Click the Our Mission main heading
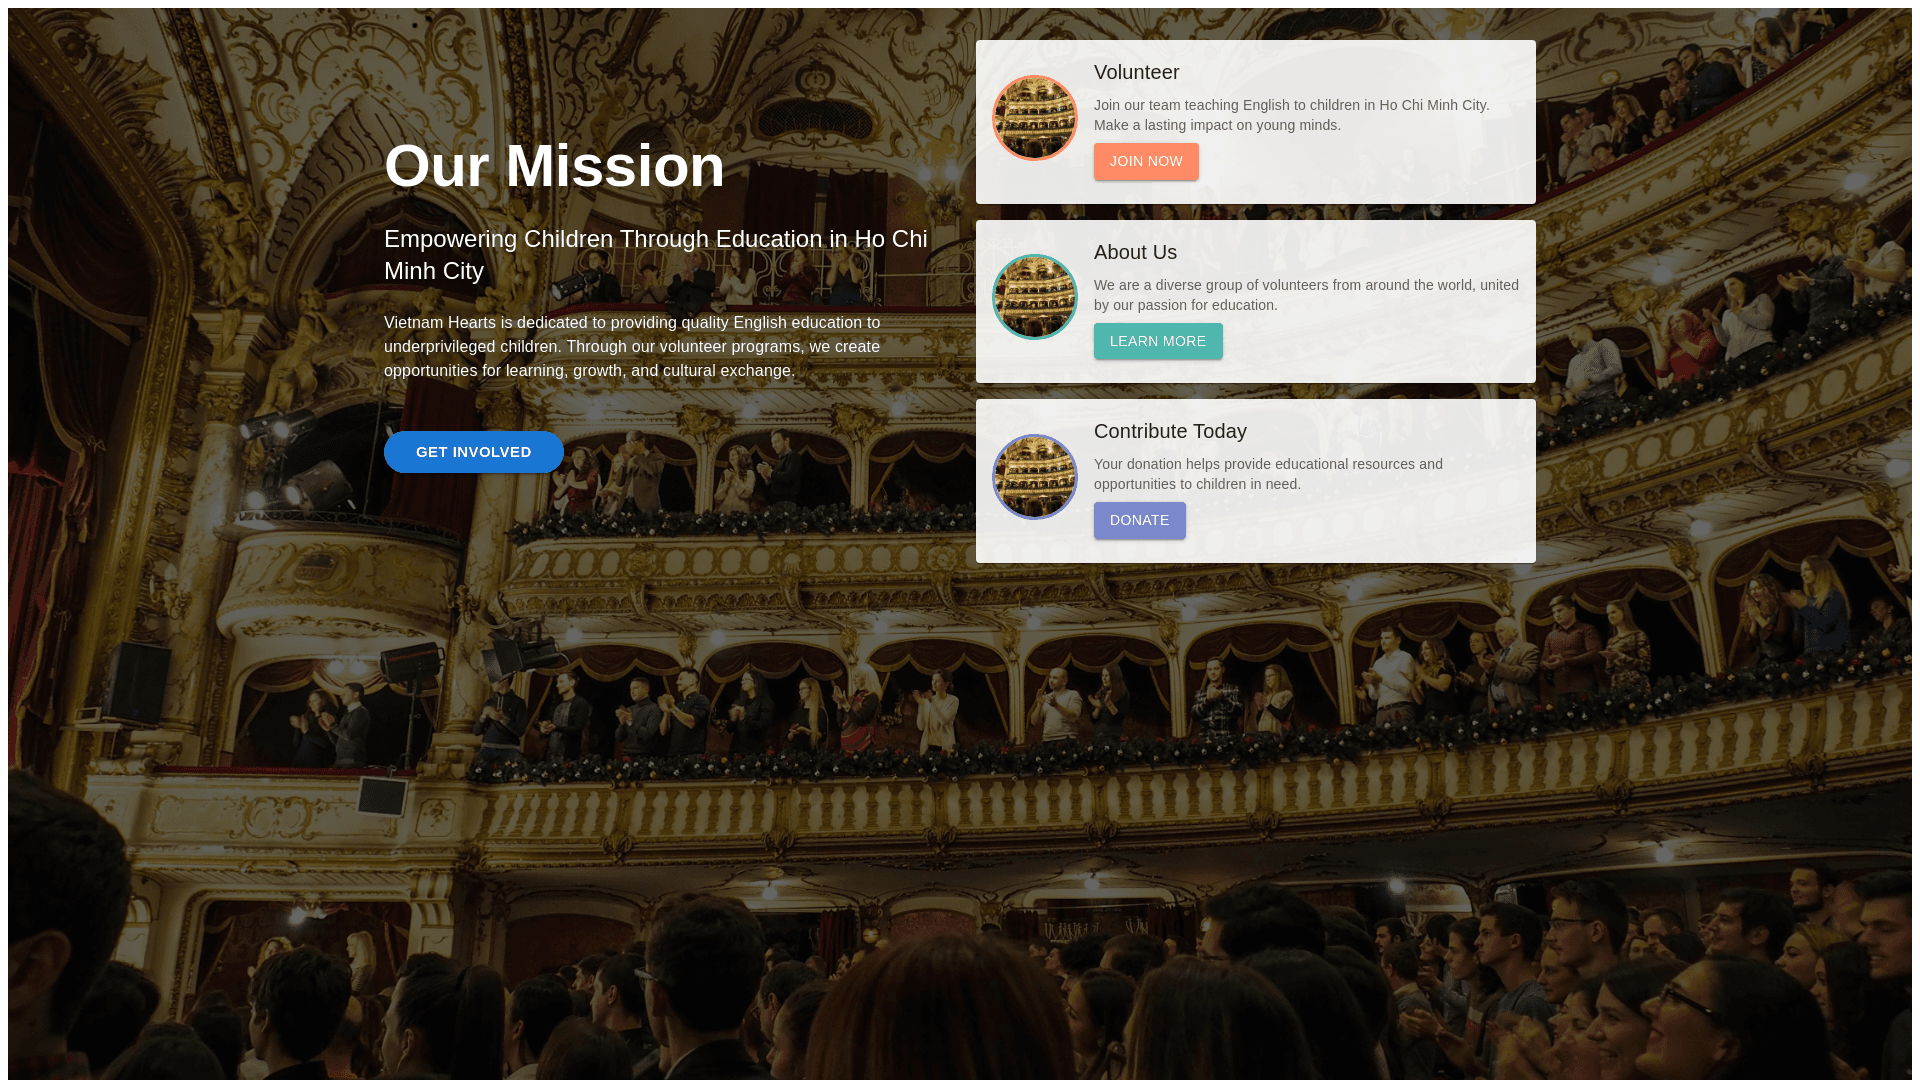 (x=554, y=166)
